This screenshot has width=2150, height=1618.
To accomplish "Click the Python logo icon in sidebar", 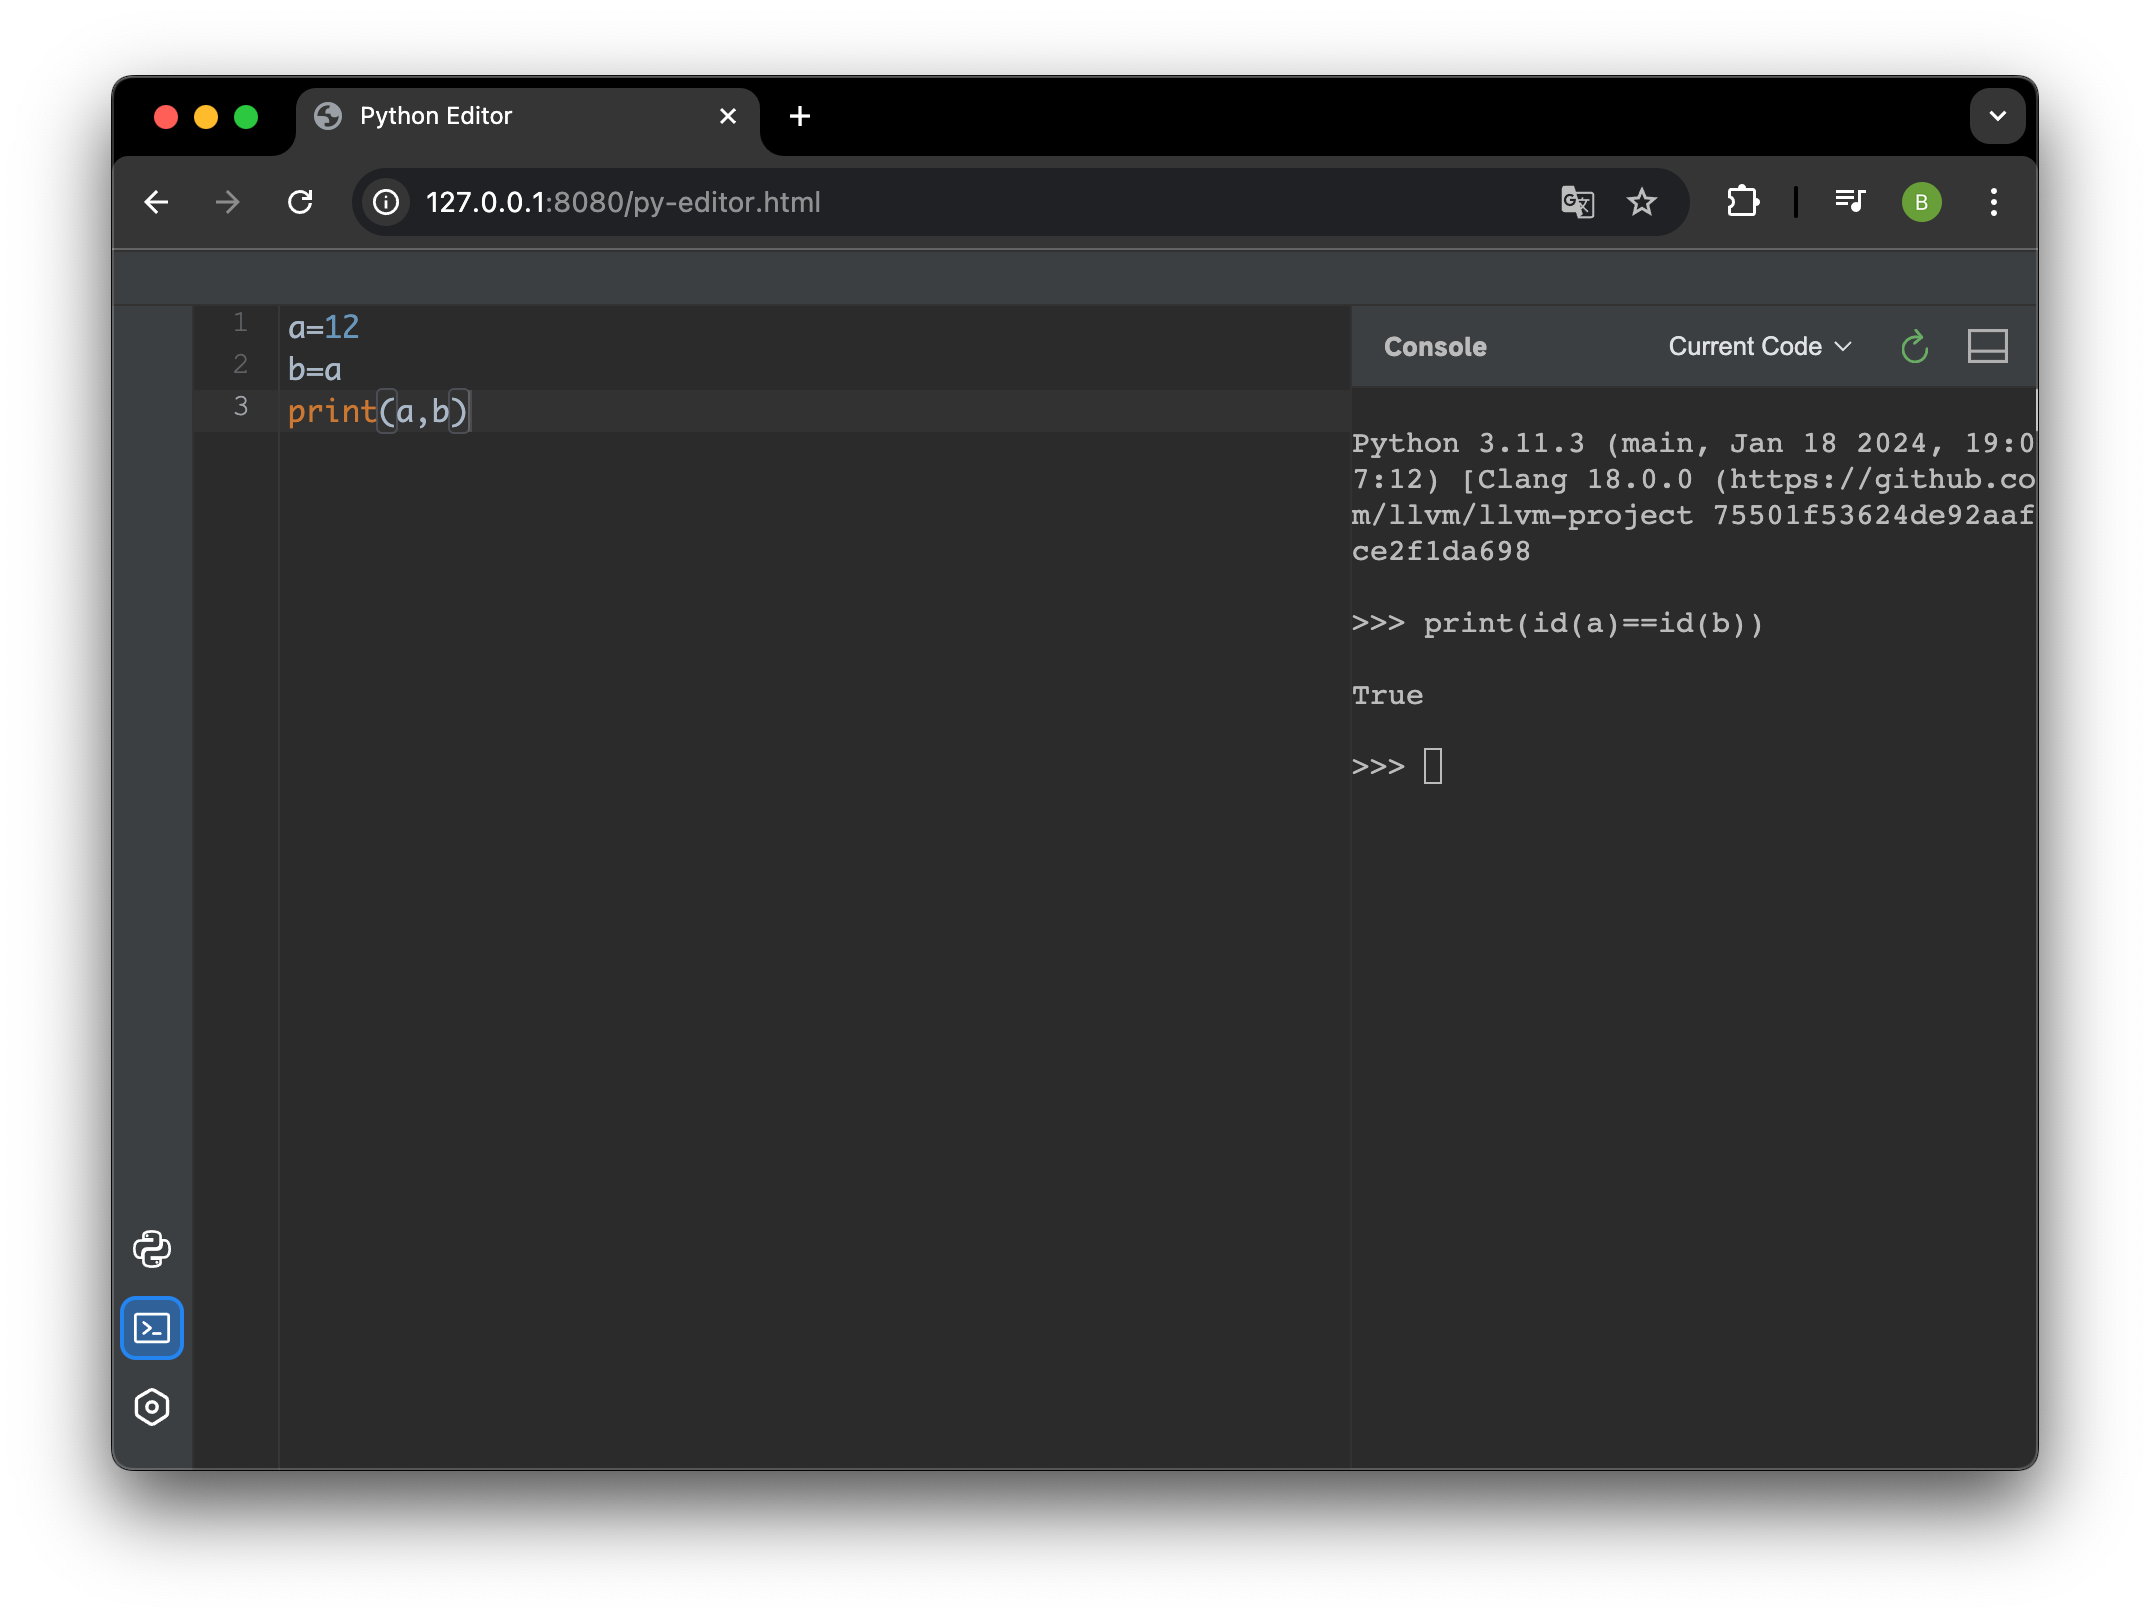I will [x=152, y=1249].
